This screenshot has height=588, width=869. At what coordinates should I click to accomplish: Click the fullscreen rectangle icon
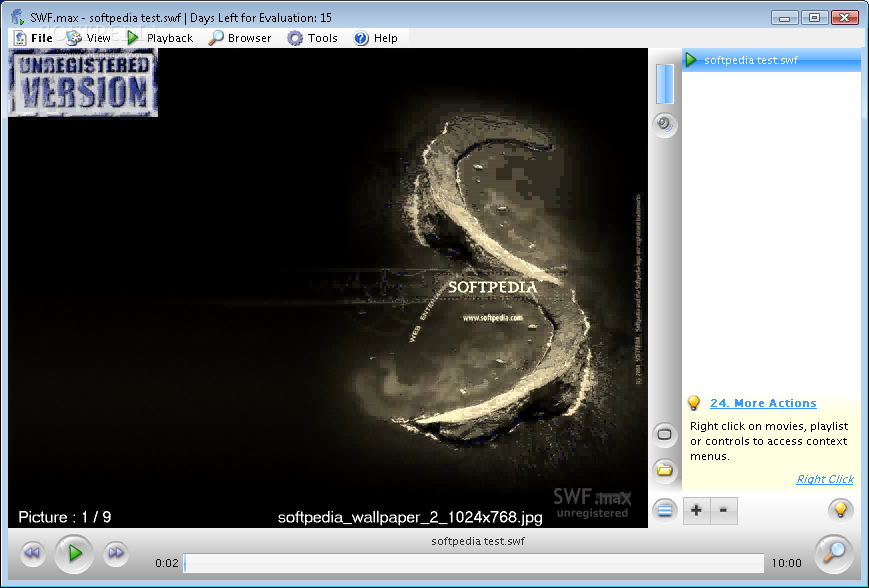point(664,434)
